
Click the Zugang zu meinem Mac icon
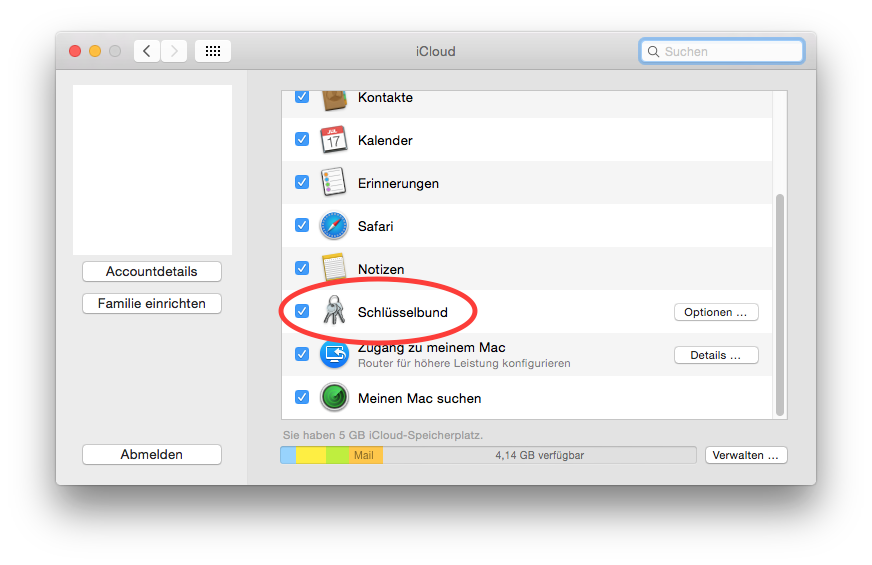(x=334, y=354)
